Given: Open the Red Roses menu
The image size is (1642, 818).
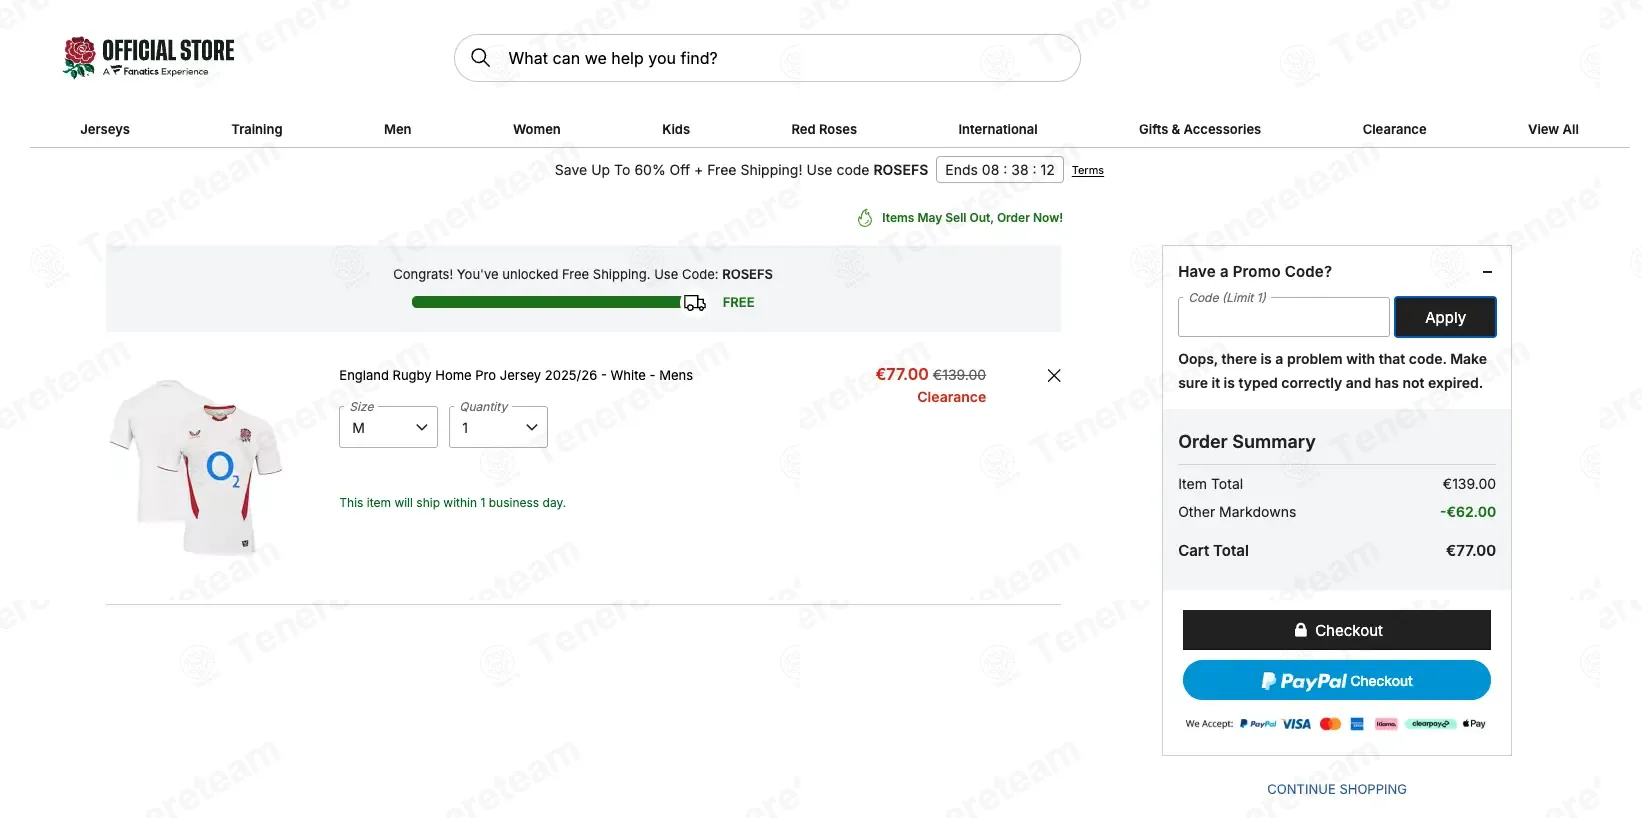Looking at the screenshot, I should [x=824, y=129].
